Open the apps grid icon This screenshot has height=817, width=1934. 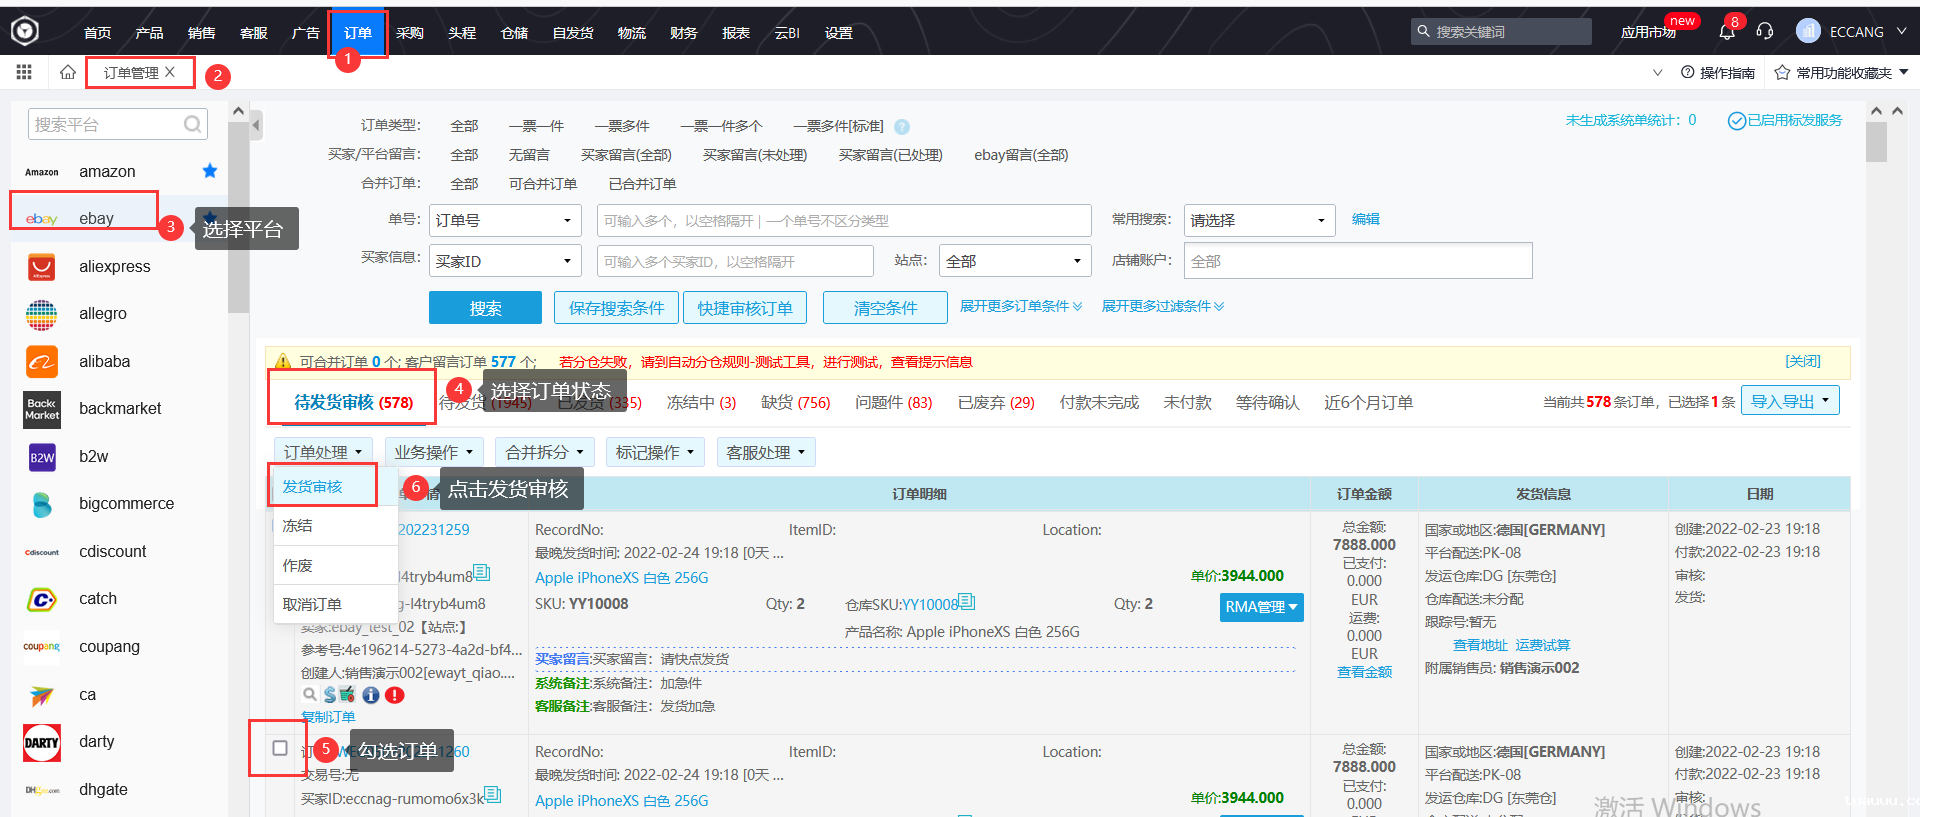pyautogui.click(x=24, y=72)
